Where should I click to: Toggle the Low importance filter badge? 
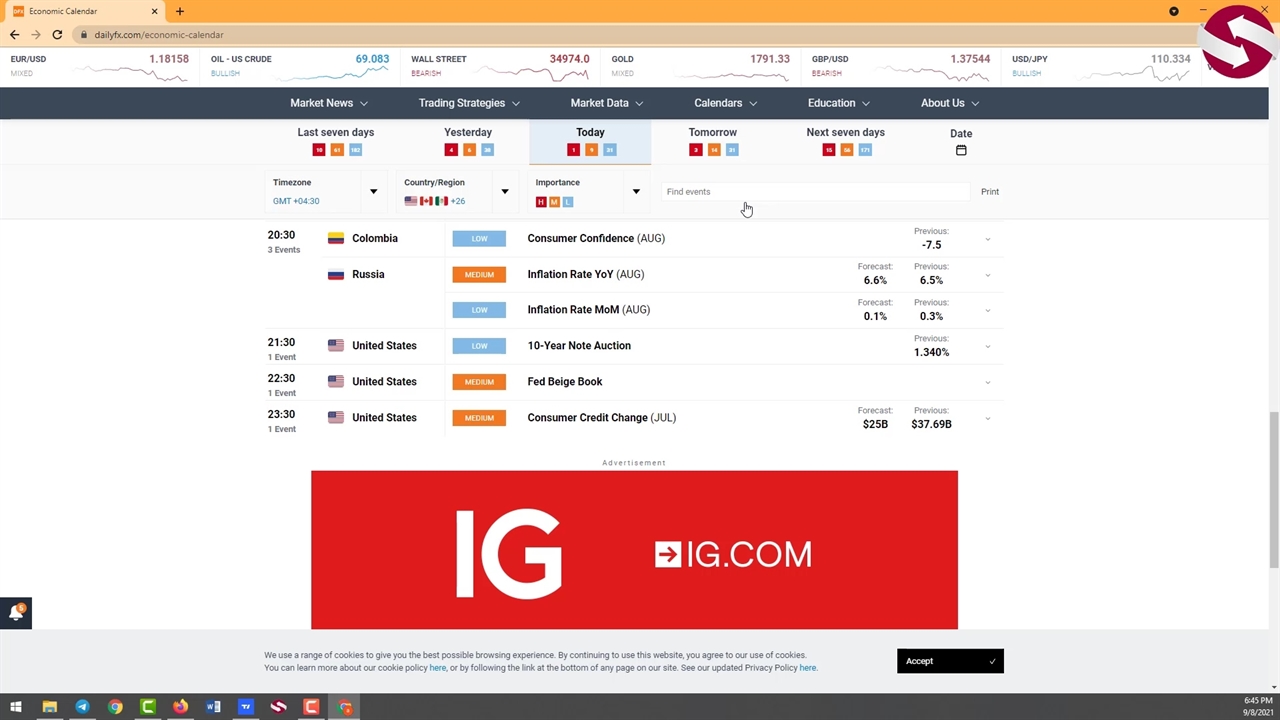(567, 202)
